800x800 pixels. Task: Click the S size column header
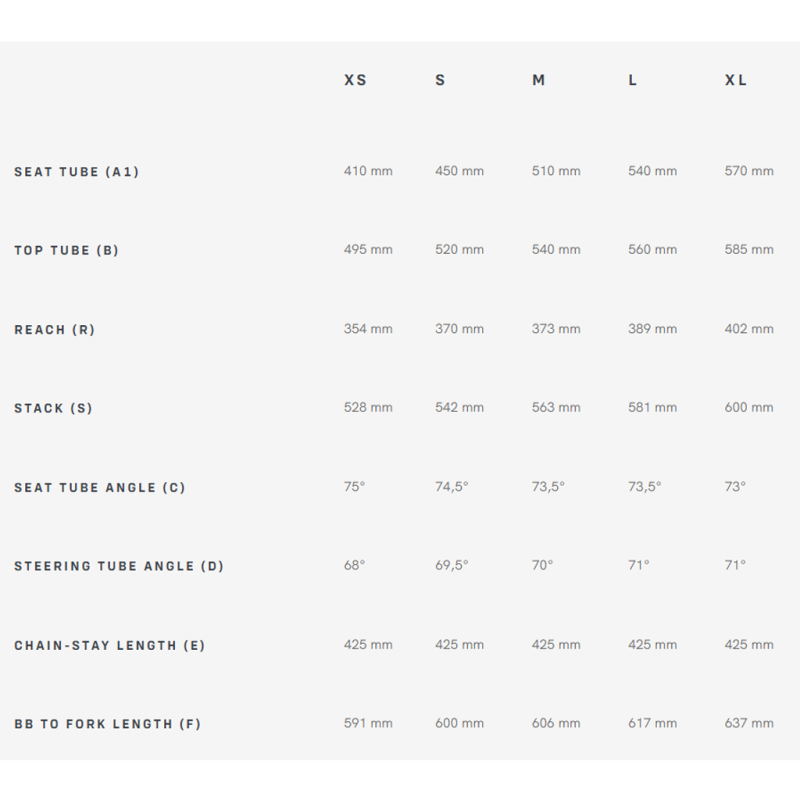[440, 80]
